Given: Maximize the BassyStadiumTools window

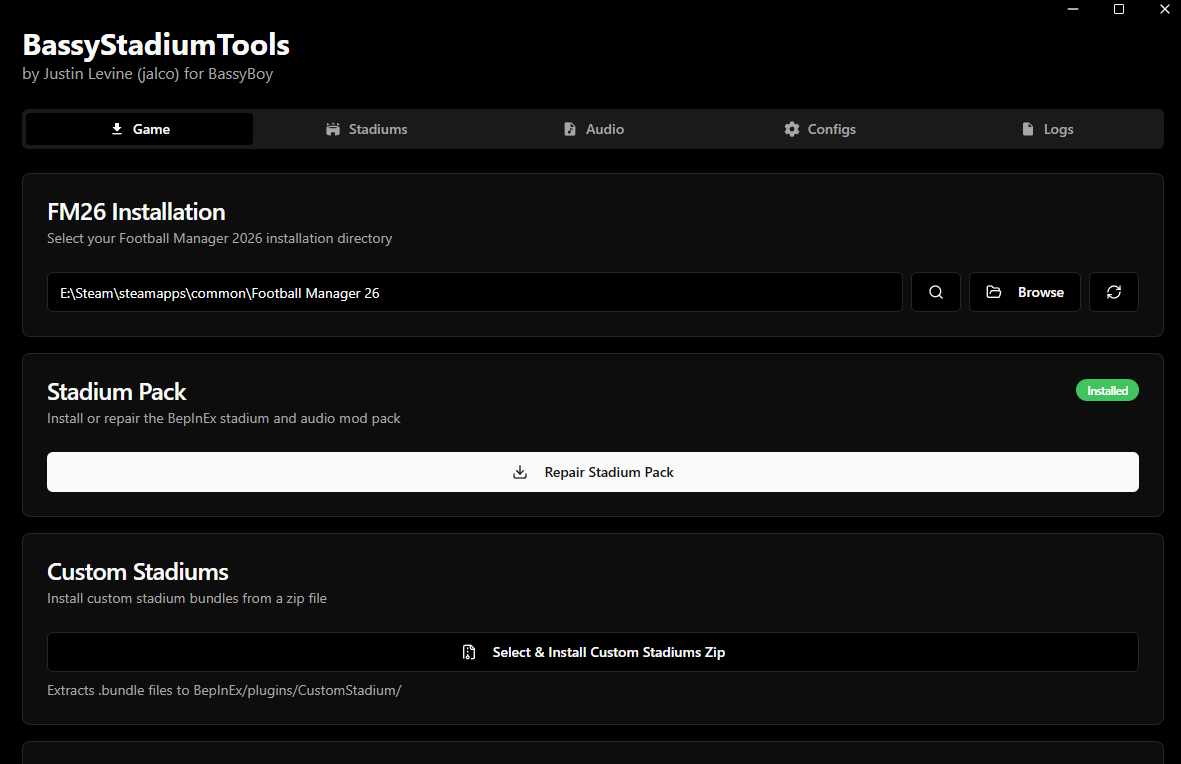Looking at the screenshot, I should 1118,9.
